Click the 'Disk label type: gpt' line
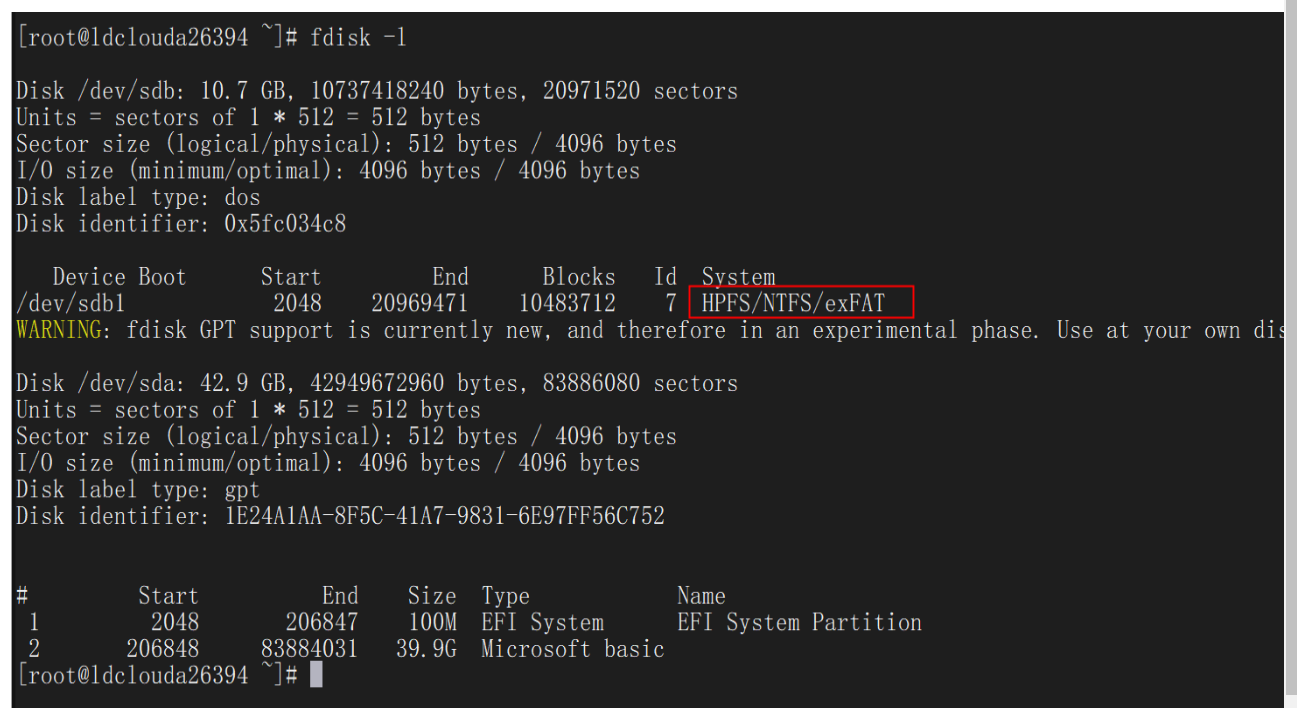 point(138,490)
